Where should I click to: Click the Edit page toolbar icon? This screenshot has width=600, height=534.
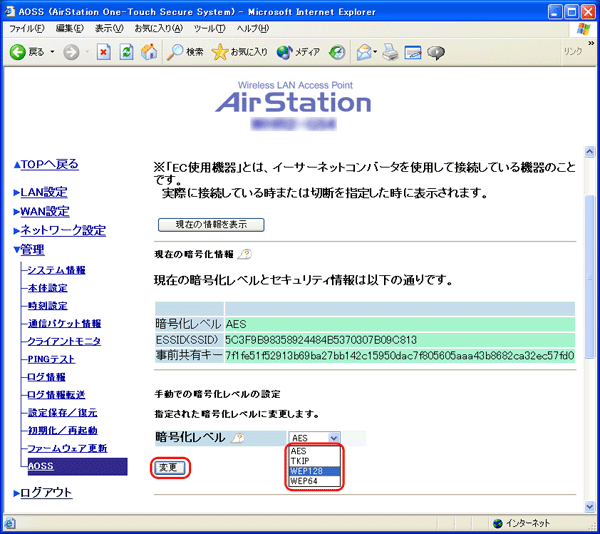412,52
